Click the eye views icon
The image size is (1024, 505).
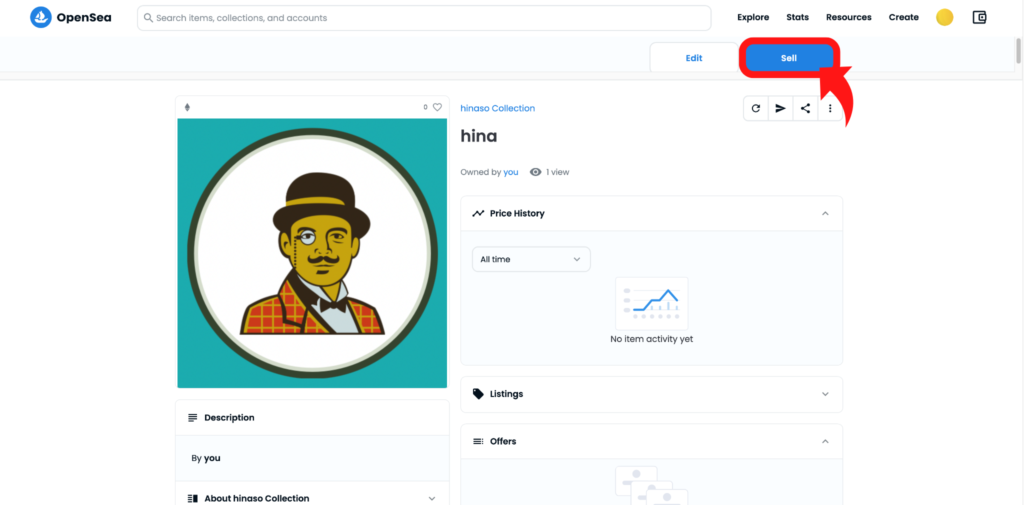(536, 172)
